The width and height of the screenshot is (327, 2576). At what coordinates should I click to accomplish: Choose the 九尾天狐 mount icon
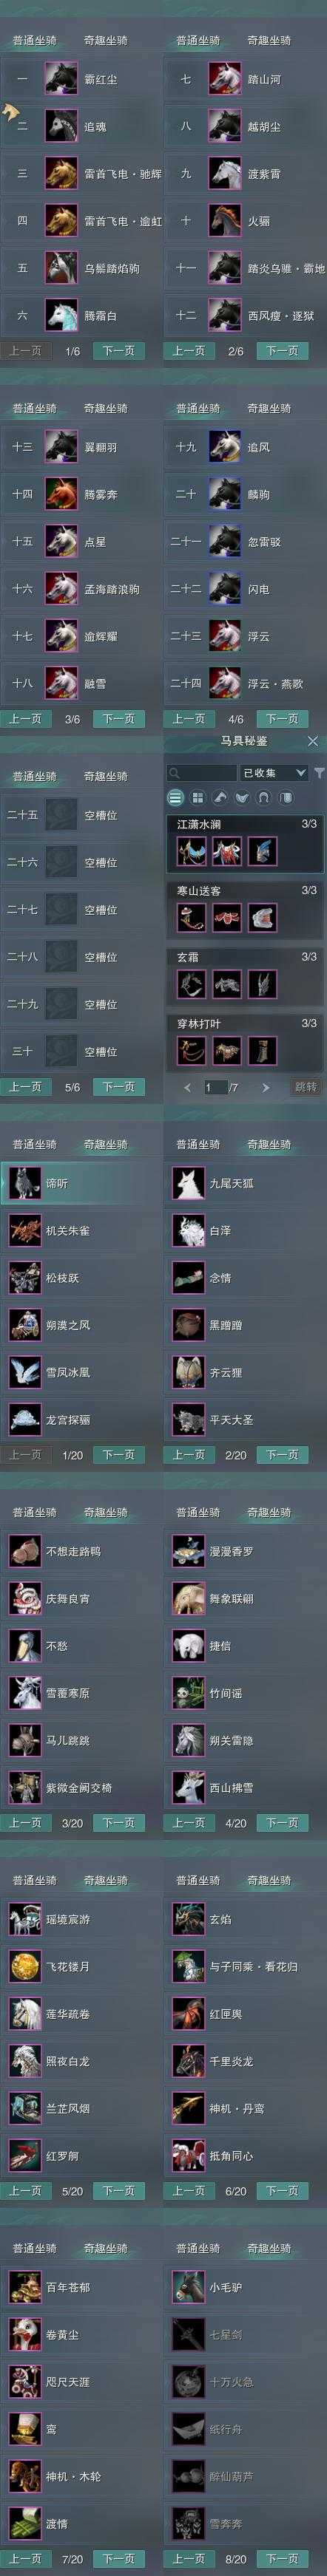pyautogui.click(x=188, y=1183)
